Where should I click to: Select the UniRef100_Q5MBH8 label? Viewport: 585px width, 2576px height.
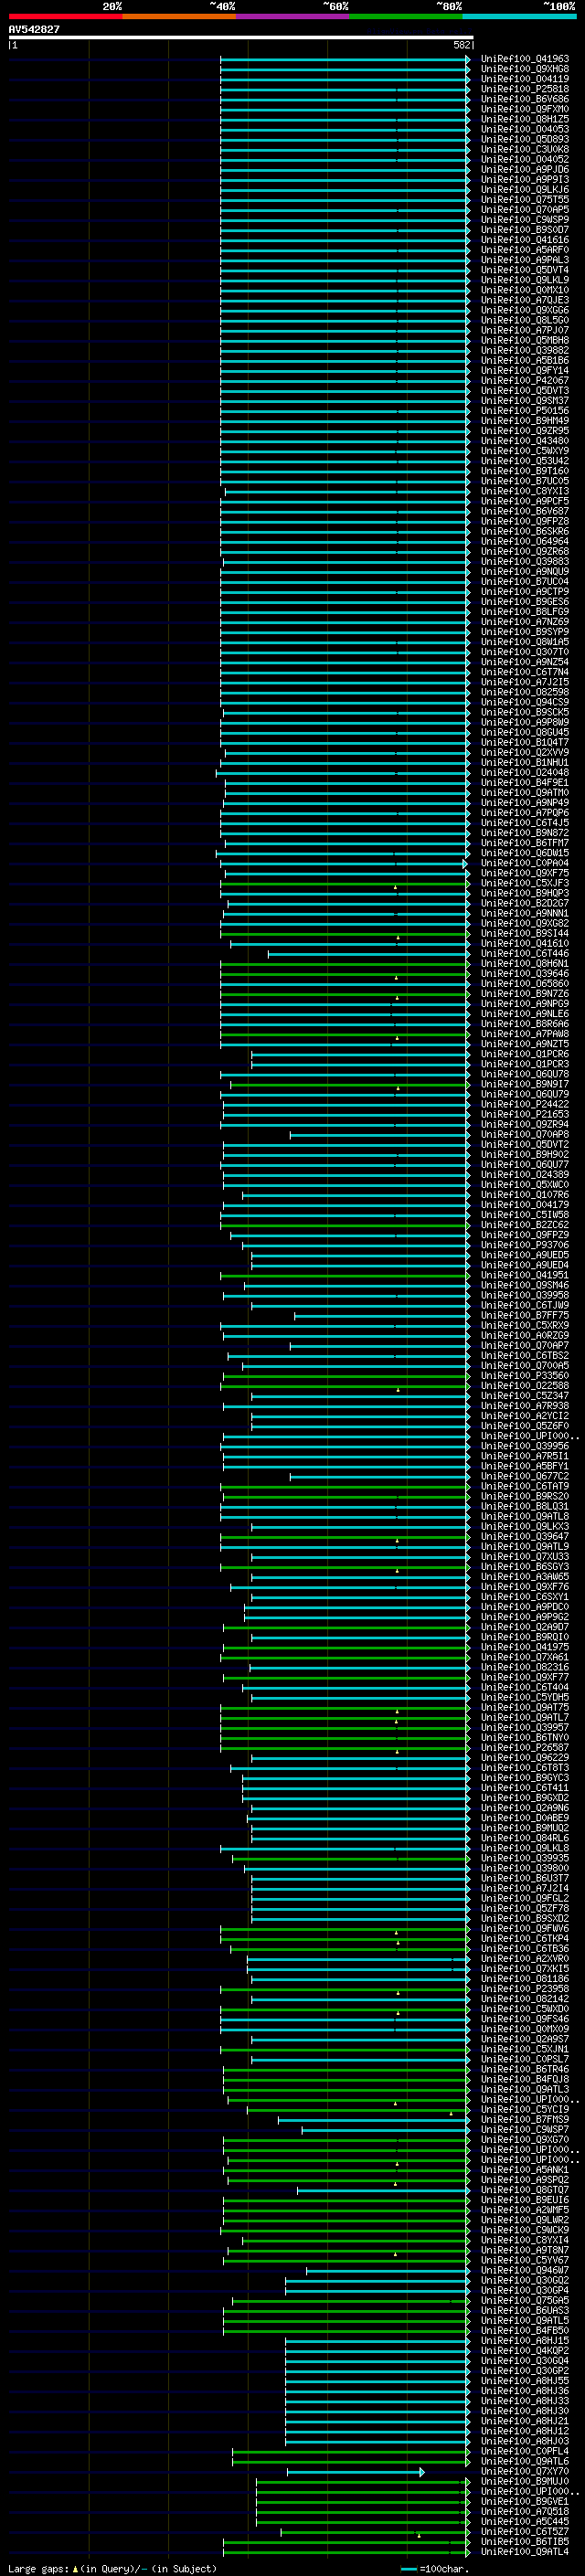pyautogui.click(x=525, y=340)
